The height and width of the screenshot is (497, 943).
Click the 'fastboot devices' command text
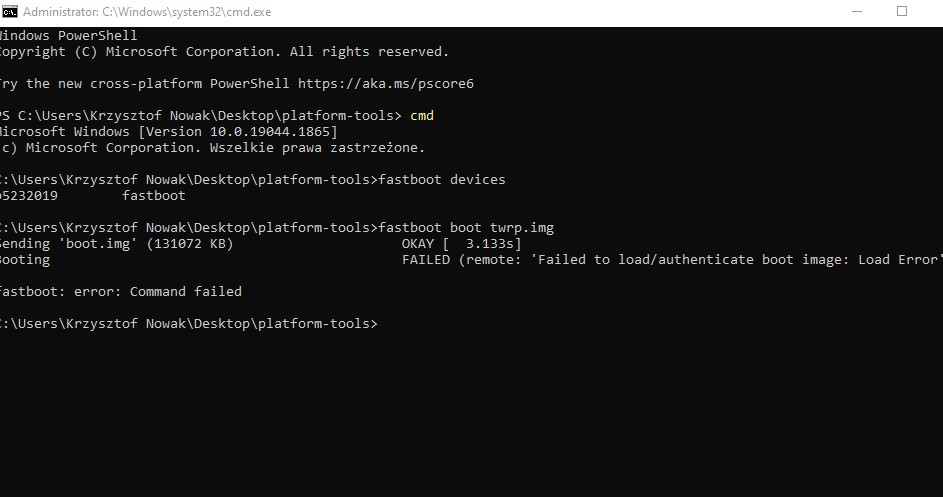[442, 180]
